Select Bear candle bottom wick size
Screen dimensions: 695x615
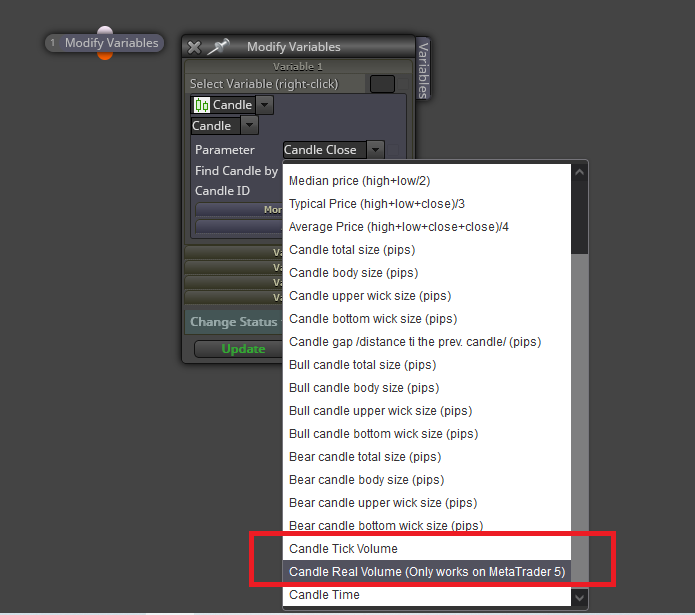tap(427, 526)
